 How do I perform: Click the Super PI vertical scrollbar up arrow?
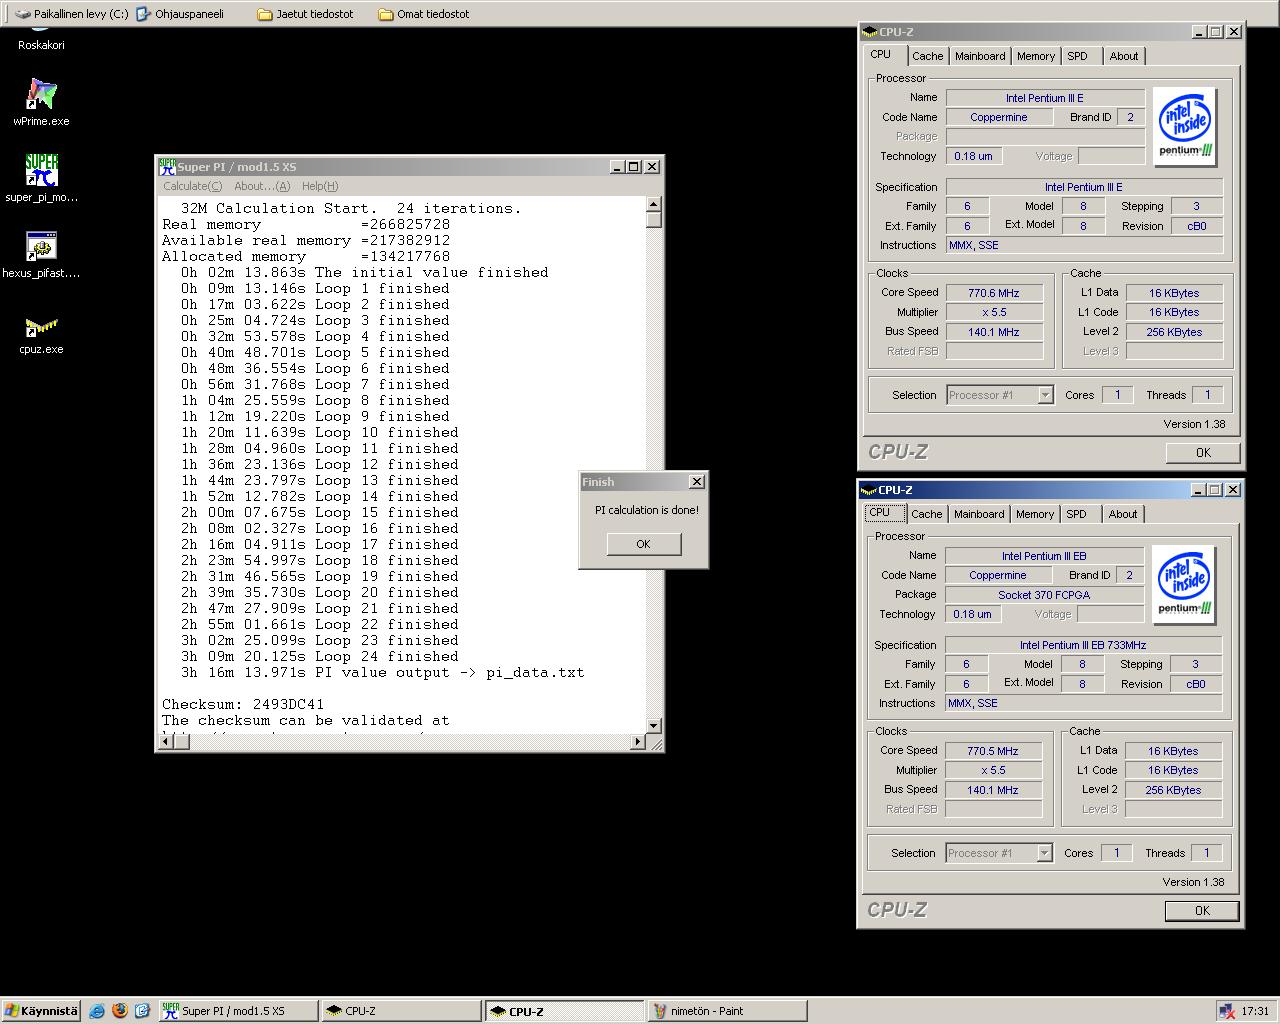click(x=654, y=204)
